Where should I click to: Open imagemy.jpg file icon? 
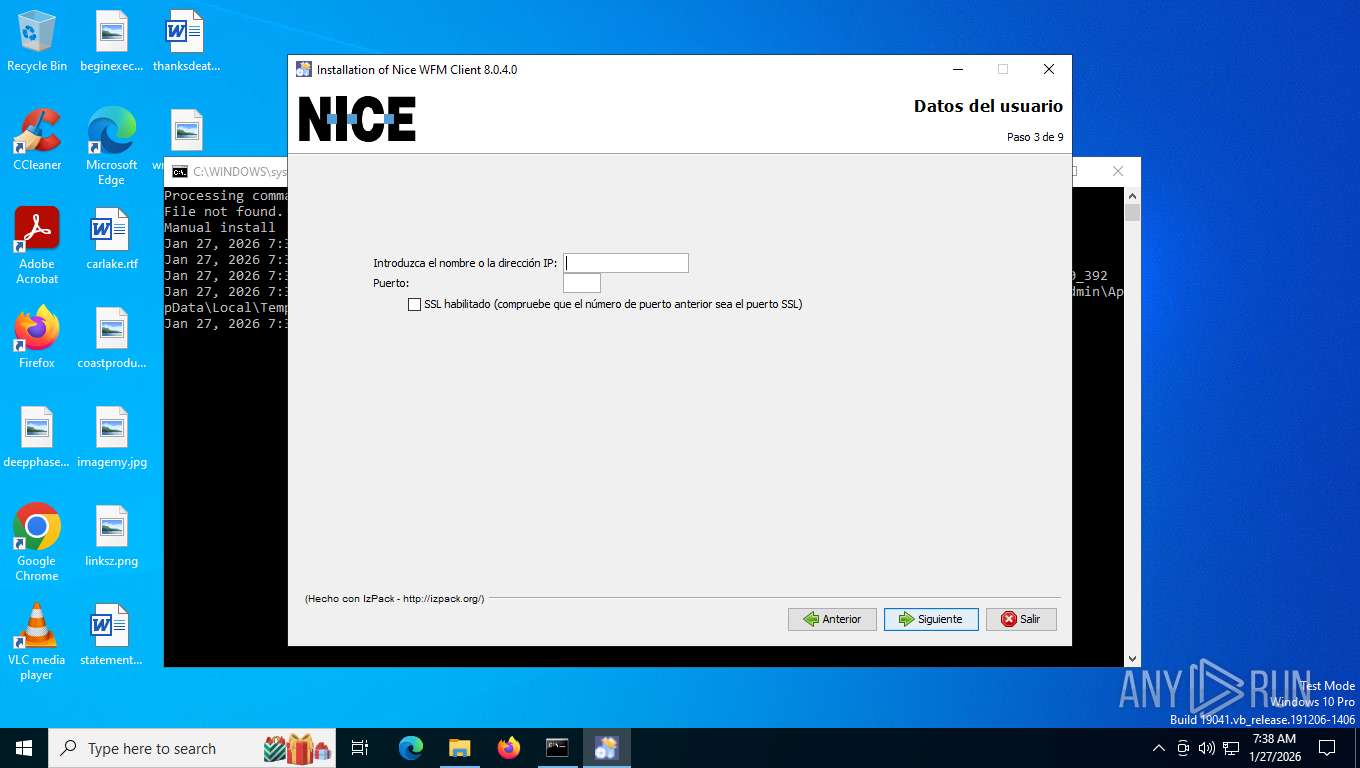click(x=111, y=437)
